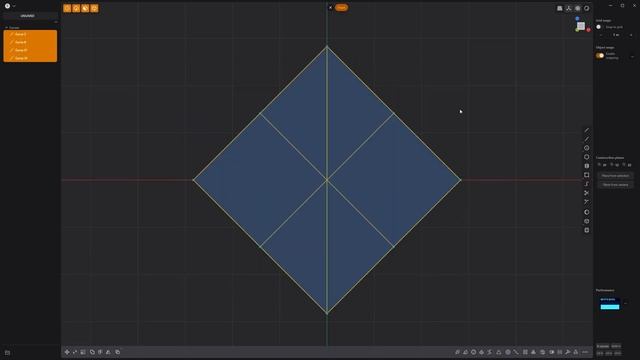Click the Move tool in bottom-left toolbar
This screenshot has width=640, height=360.
tap(67, 352)
